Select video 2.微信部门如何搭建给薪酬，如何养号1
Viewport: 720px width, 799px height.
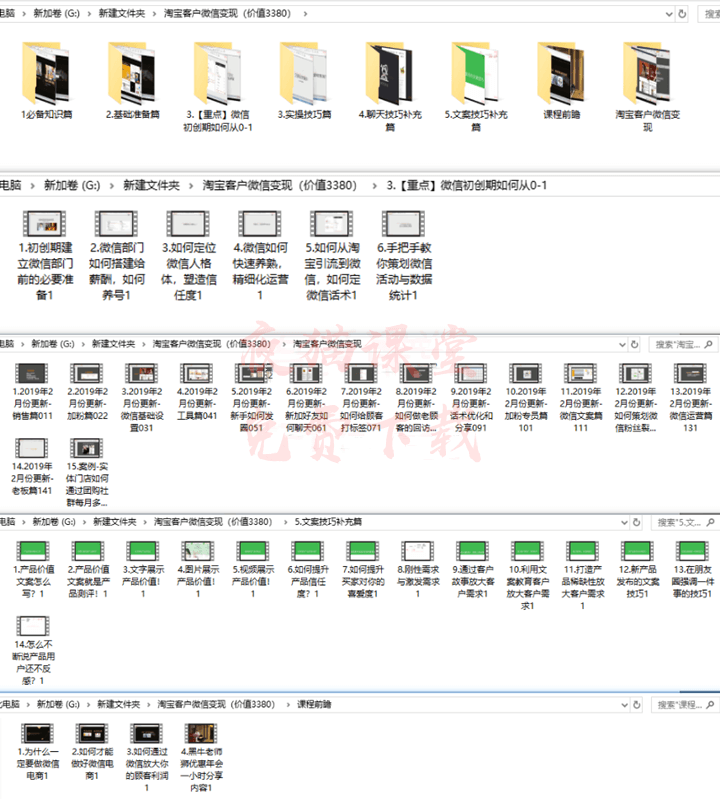(117, 256)
